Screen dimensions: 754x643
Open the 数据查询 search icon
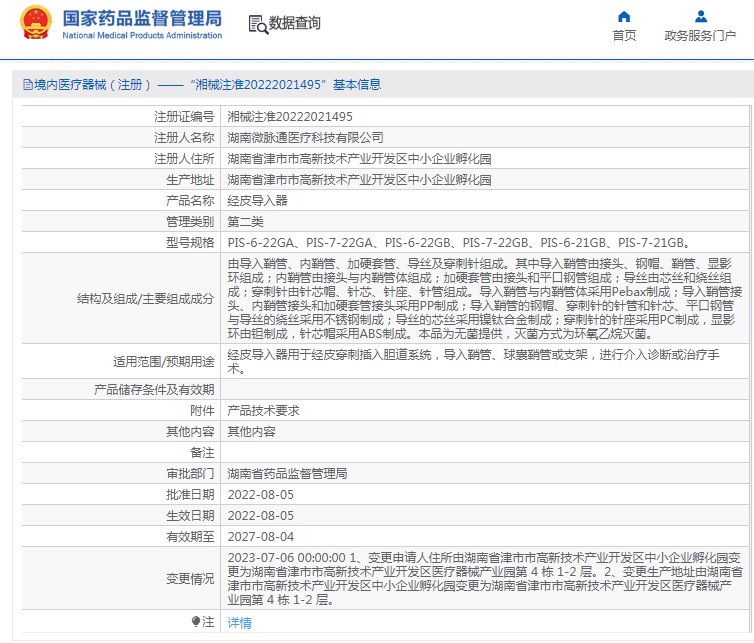[x=258, y=24]
